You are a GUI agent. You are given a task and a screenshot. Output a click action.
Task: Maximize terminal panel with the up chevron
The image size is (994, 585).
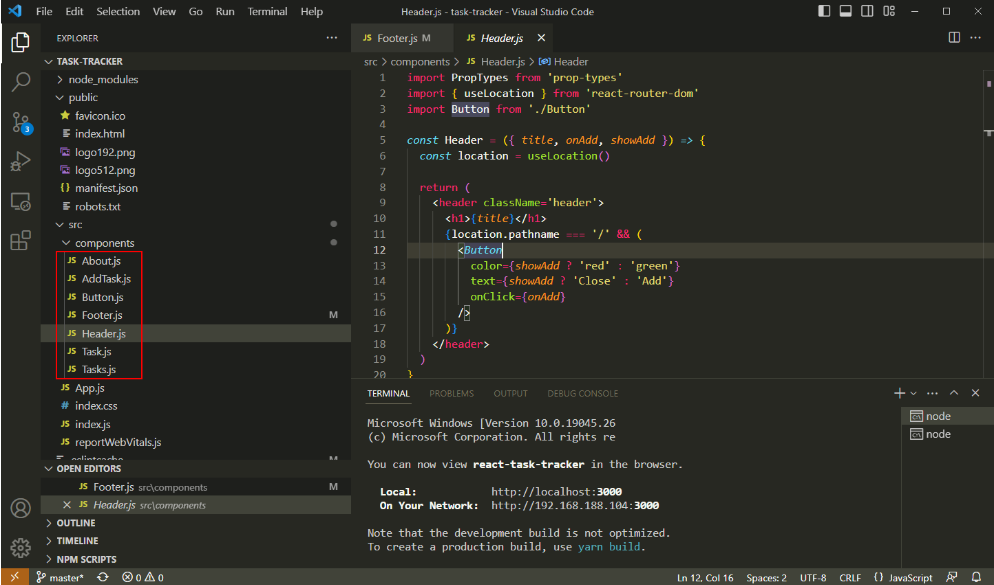tap(954, 393)
